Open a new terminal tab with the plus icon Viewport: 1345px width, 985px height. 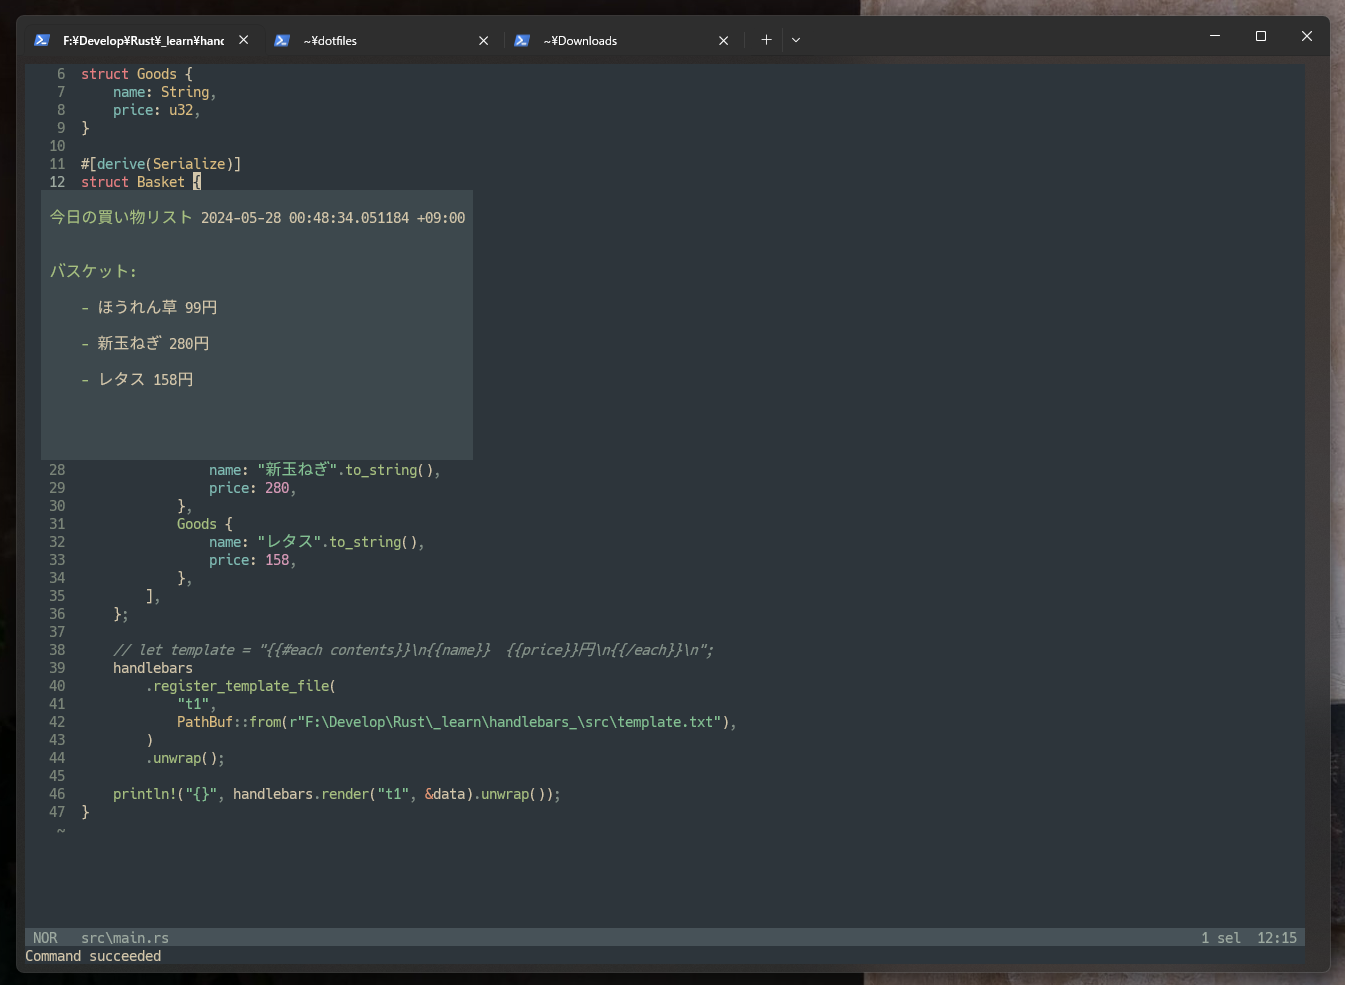(x=766, y=39)
